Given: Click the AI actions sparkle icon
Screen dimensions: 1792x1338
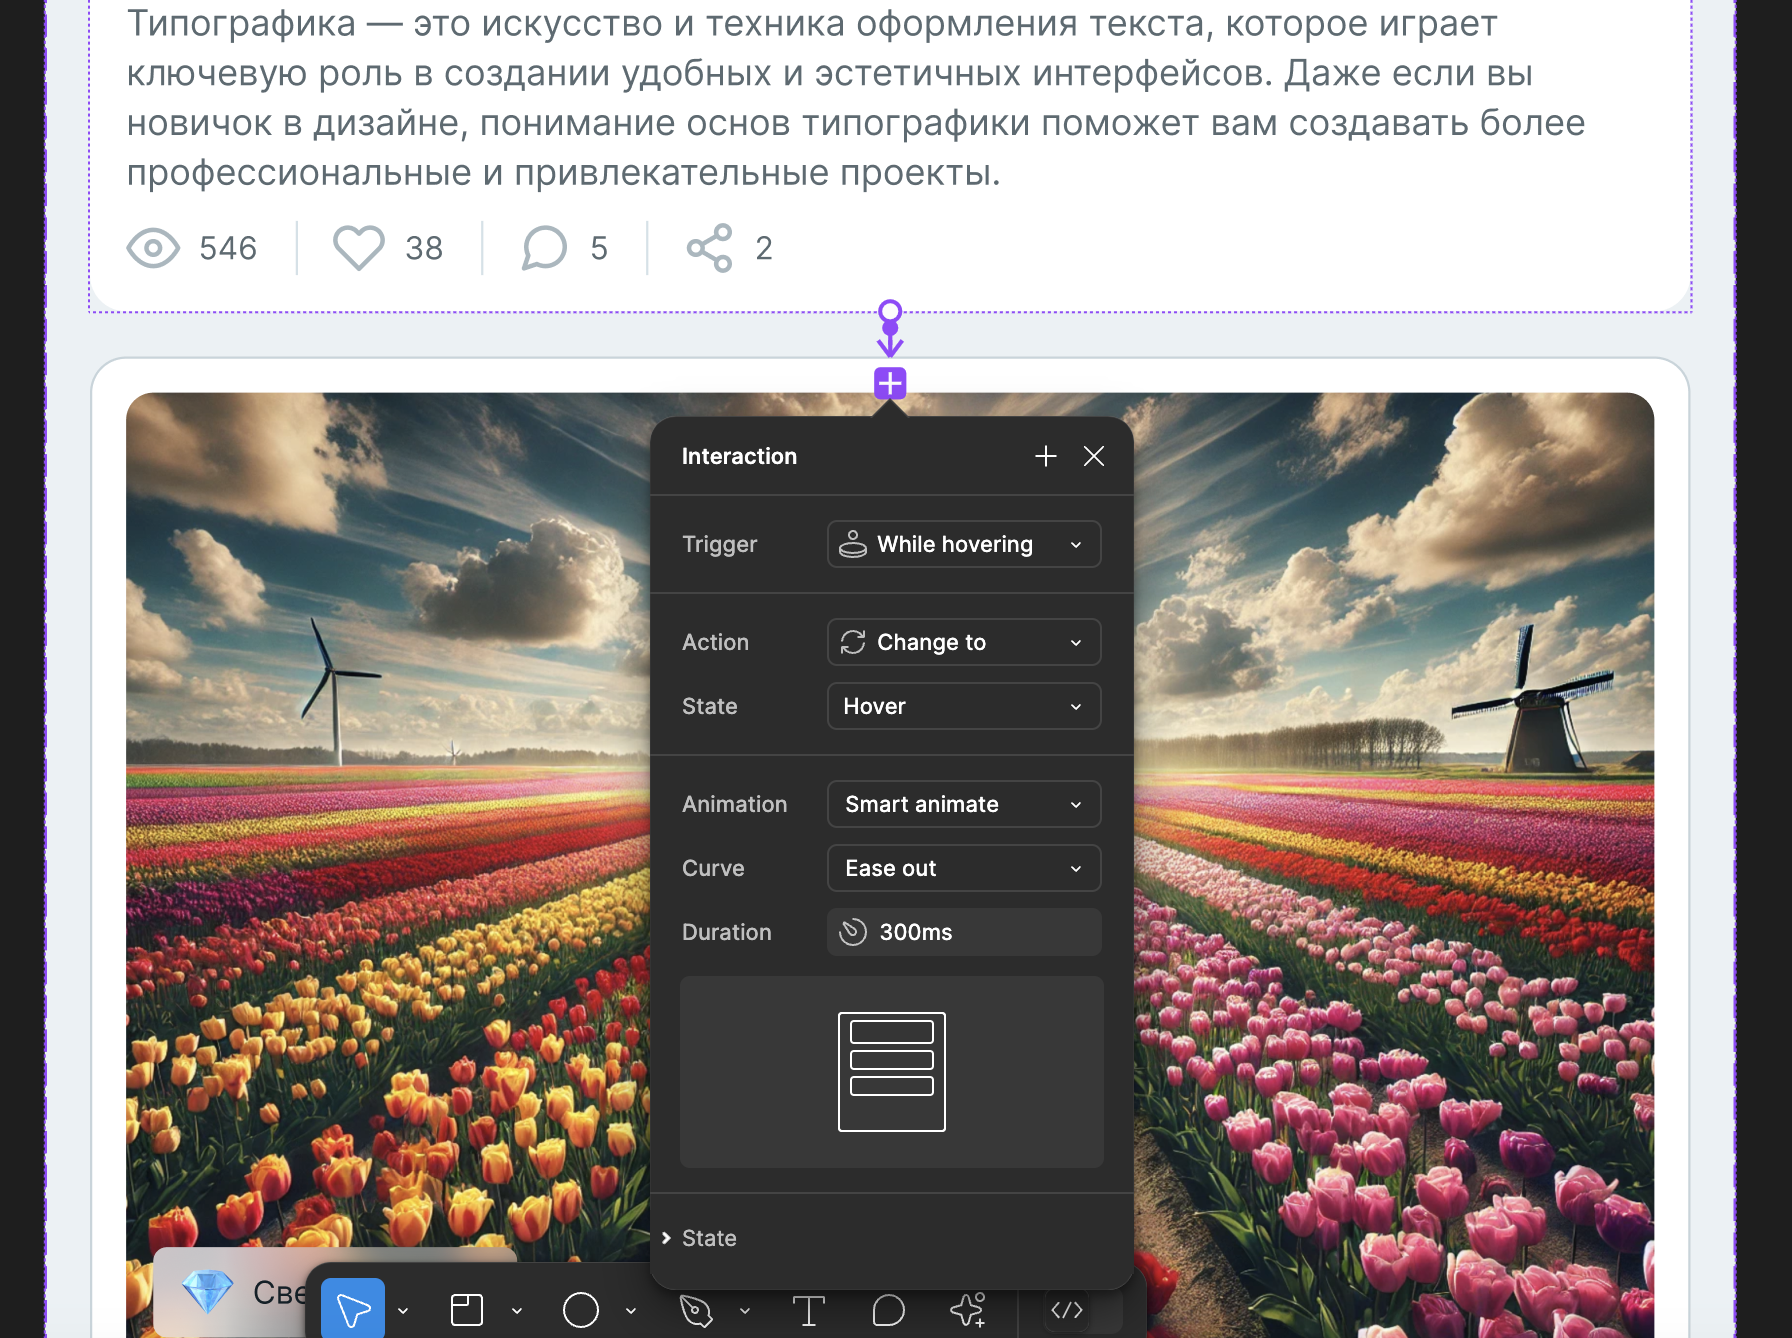Looking at the screenshot, I should point(967,1308).
